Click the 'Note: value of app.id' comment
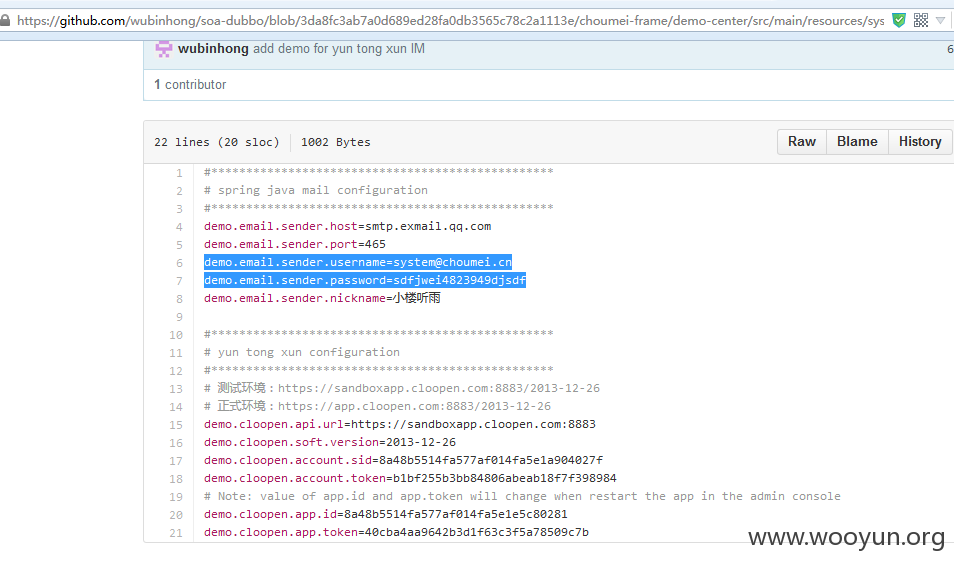The image size is (954, 566). tap(522, 496)
